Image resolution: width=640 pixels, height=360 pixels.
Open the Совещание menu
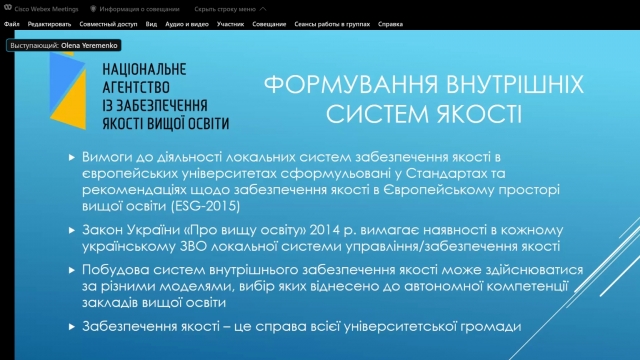point(269,24)
